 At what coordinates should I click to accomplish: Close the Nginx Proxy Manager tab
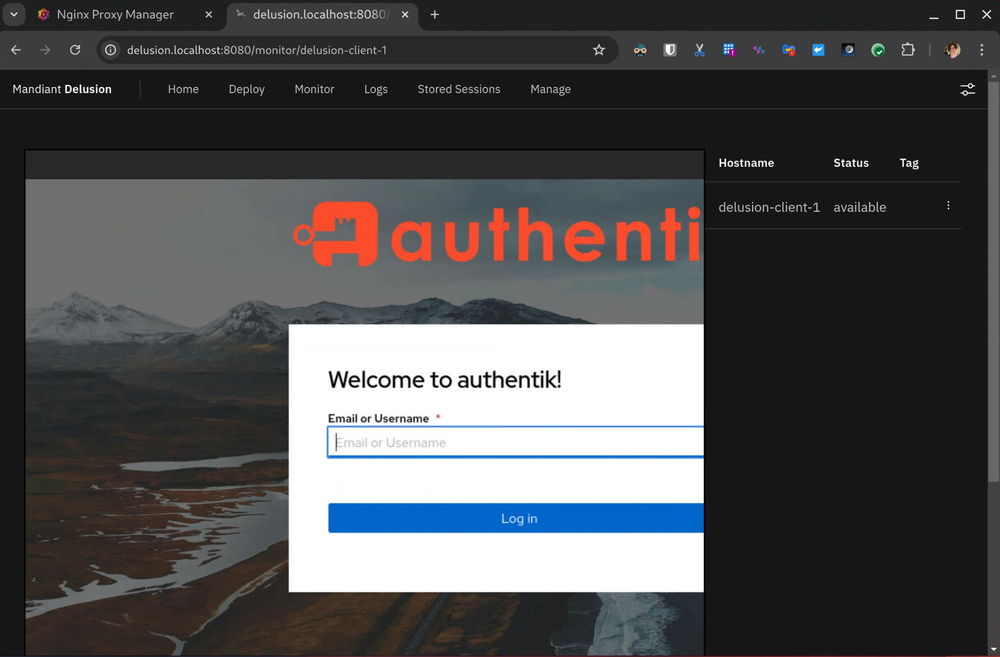click(209, 14)
